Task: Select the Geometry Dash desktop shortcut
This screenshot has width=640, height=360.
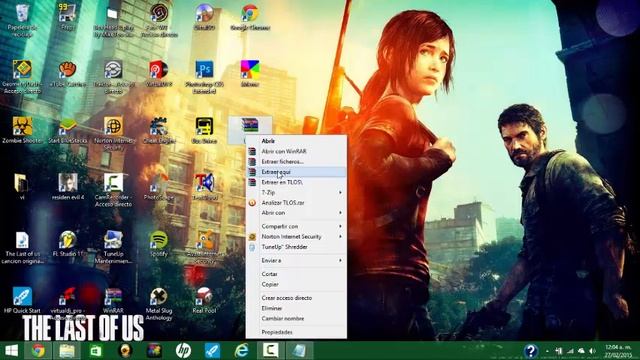Action: [x=22, y=77]
